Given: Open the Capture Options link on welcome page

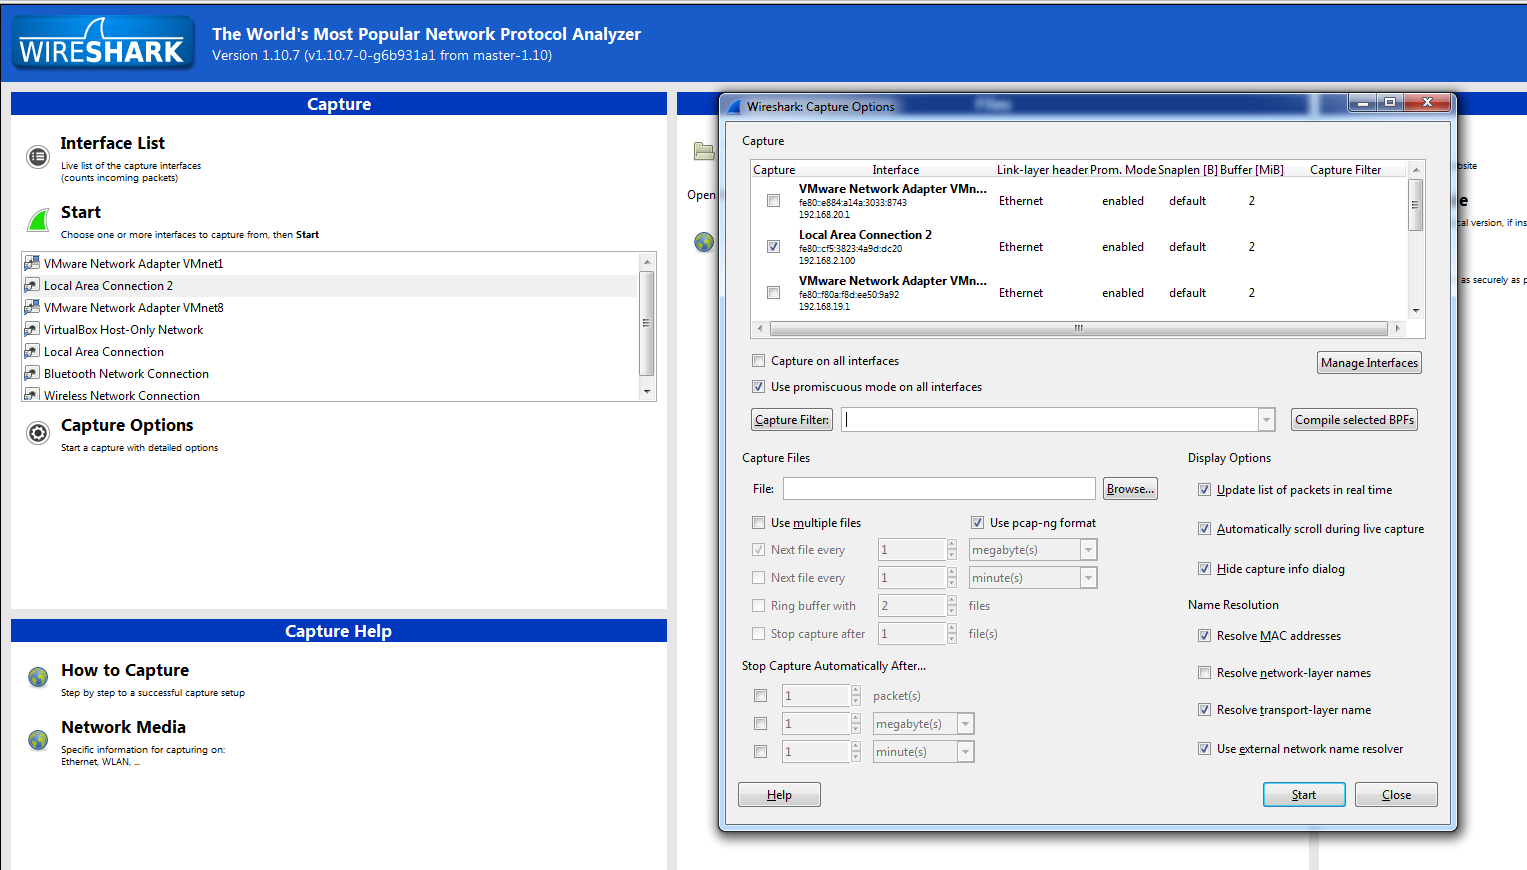Looking at the screenshot, I should click(x=127, y=425).
